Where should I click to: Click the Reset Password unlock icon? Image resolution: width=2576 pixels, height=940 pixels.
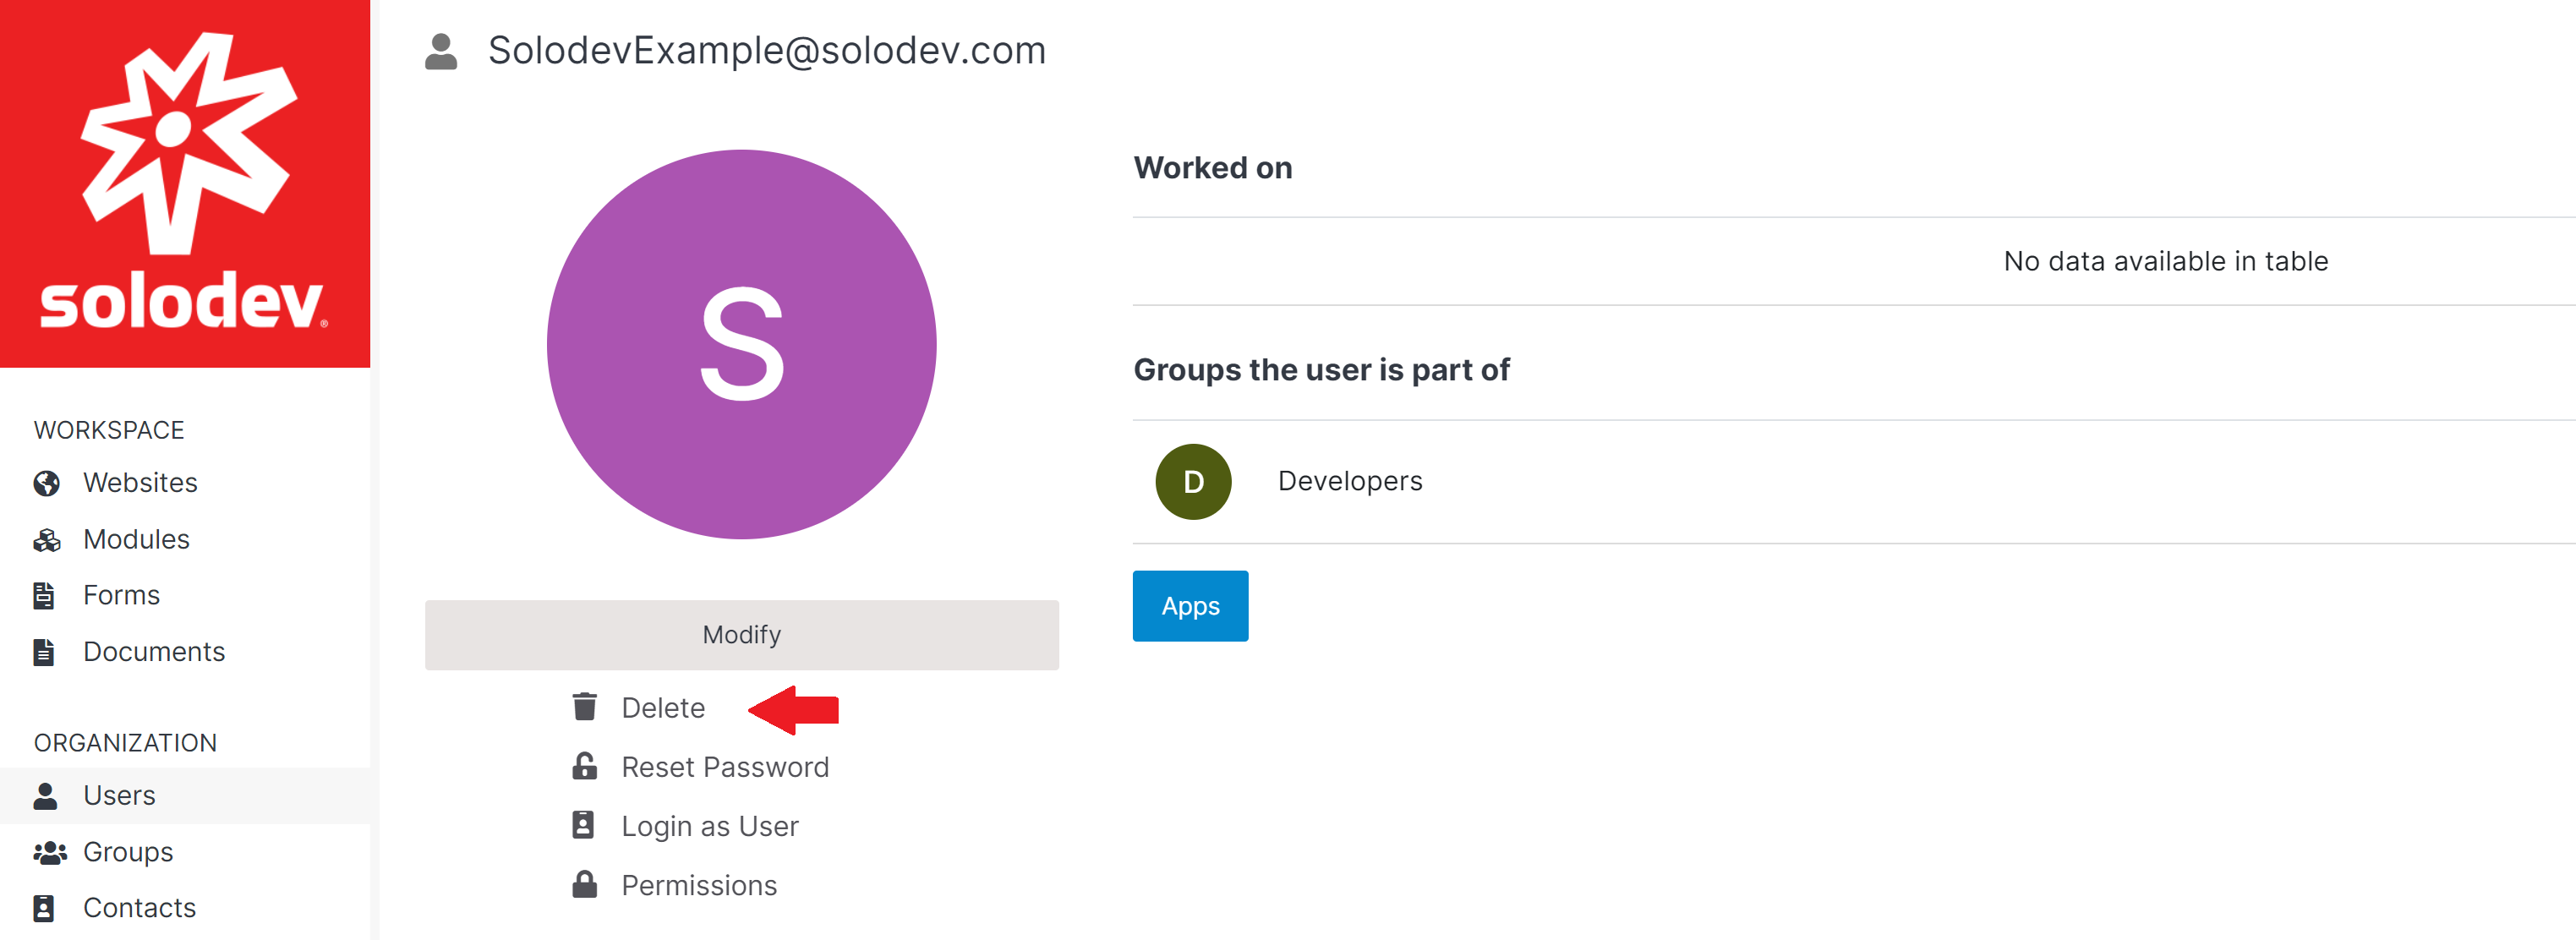[585, 767]
